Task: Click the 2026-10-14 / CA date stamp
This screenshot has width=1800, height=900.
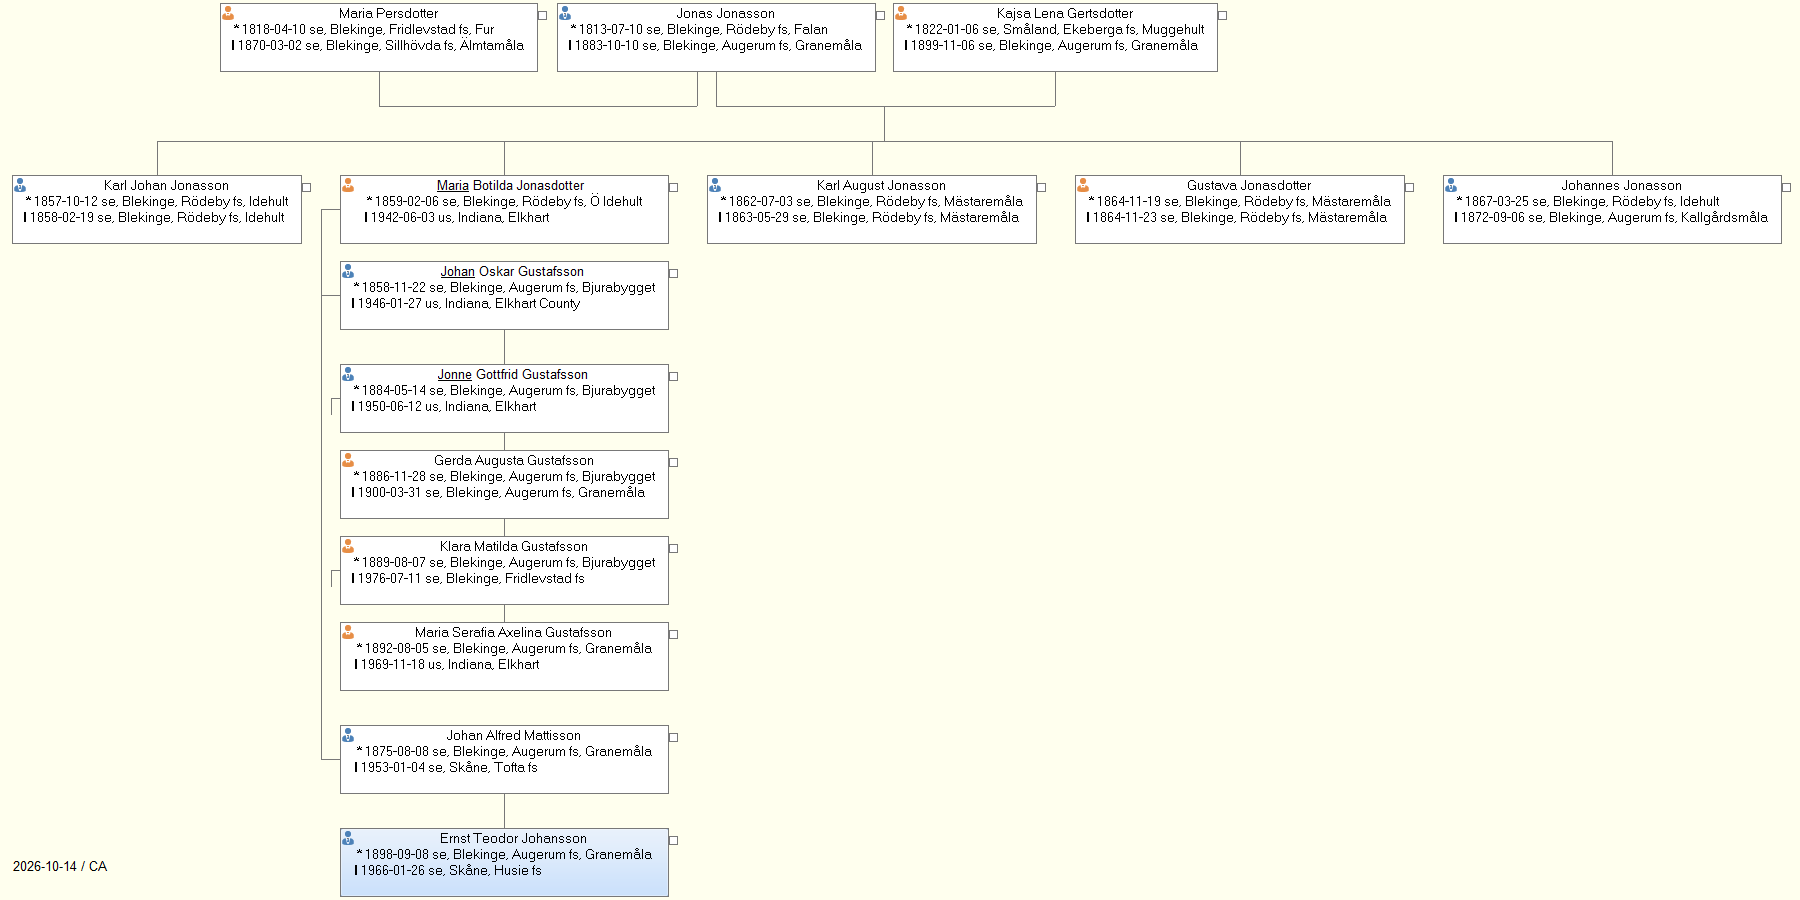Action: pos(60,866)
